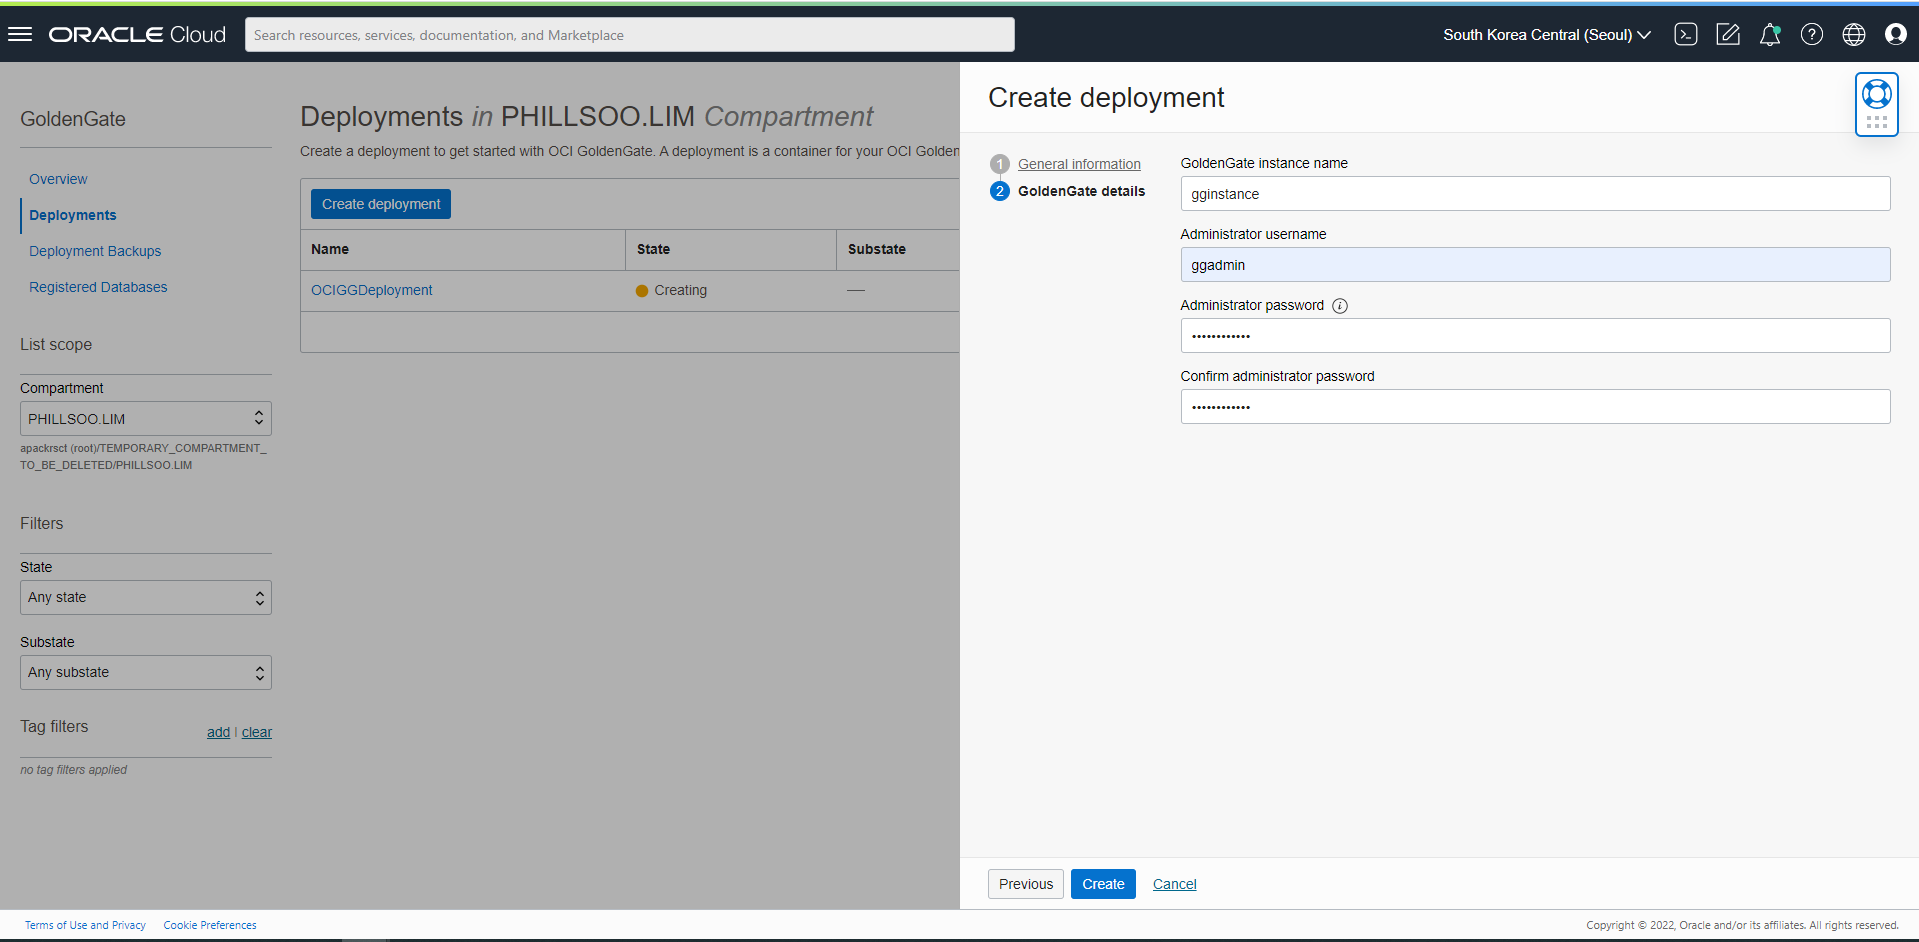
Task: Click the blue Create button
Action: 1103,884
